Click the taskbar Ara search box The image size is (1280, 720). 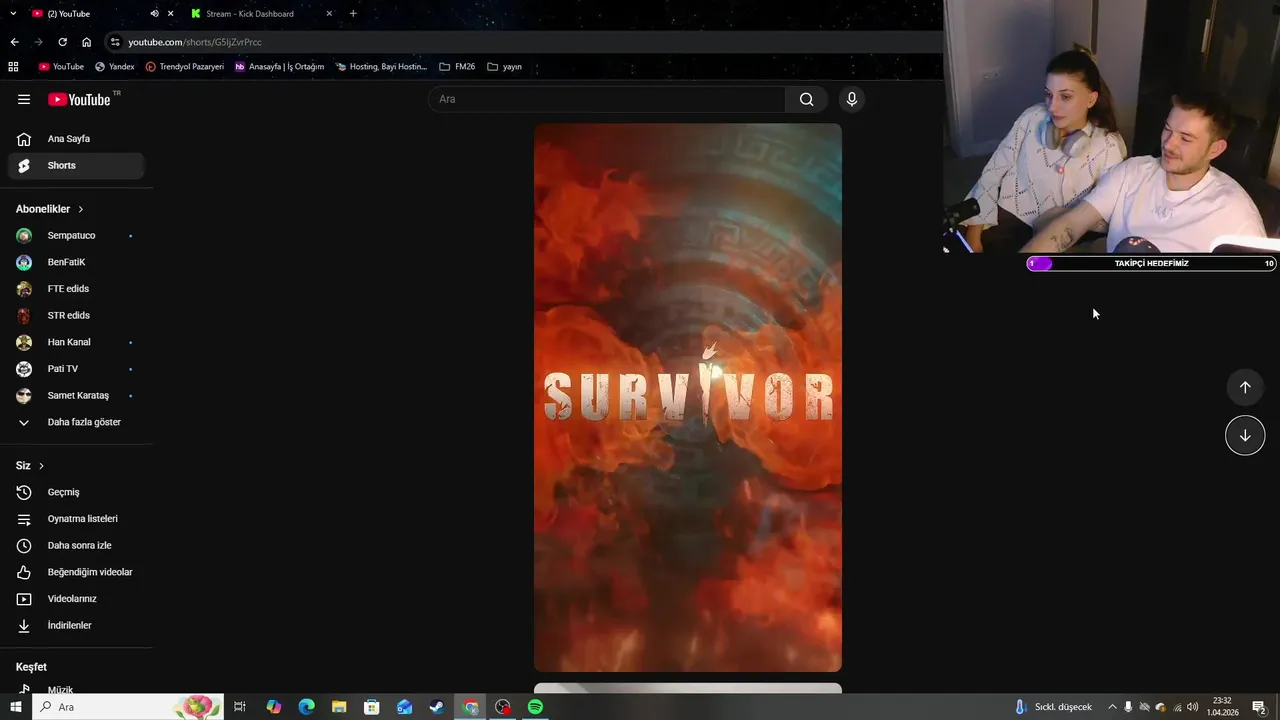coord(128,707)
